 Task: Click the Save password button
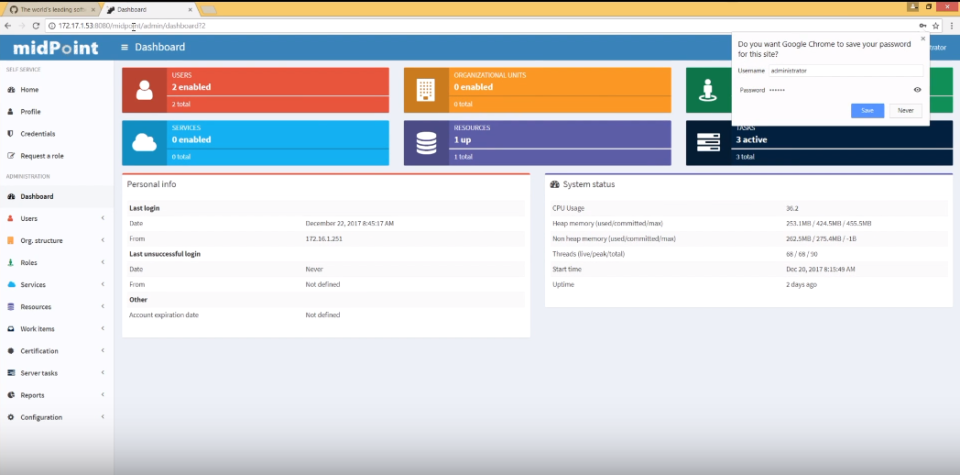[868, 110]
